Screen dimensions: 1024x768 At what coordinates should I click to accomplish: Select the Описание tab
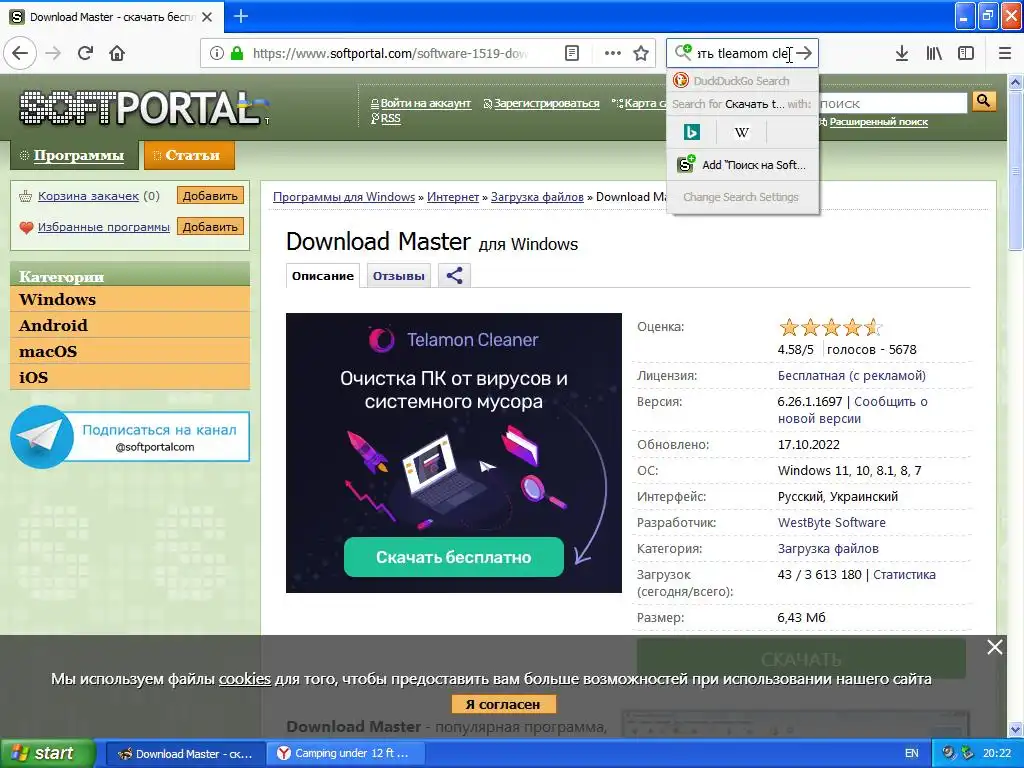pos(323,276)
